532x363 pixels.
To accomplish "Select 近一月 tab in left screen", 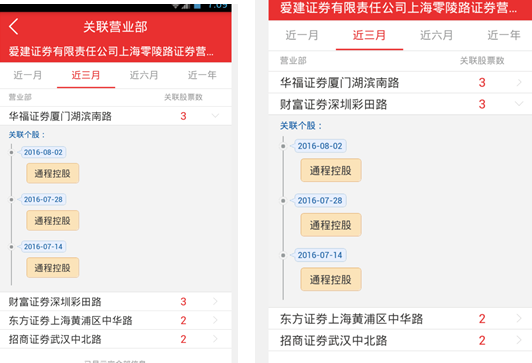I will point(28,75).
